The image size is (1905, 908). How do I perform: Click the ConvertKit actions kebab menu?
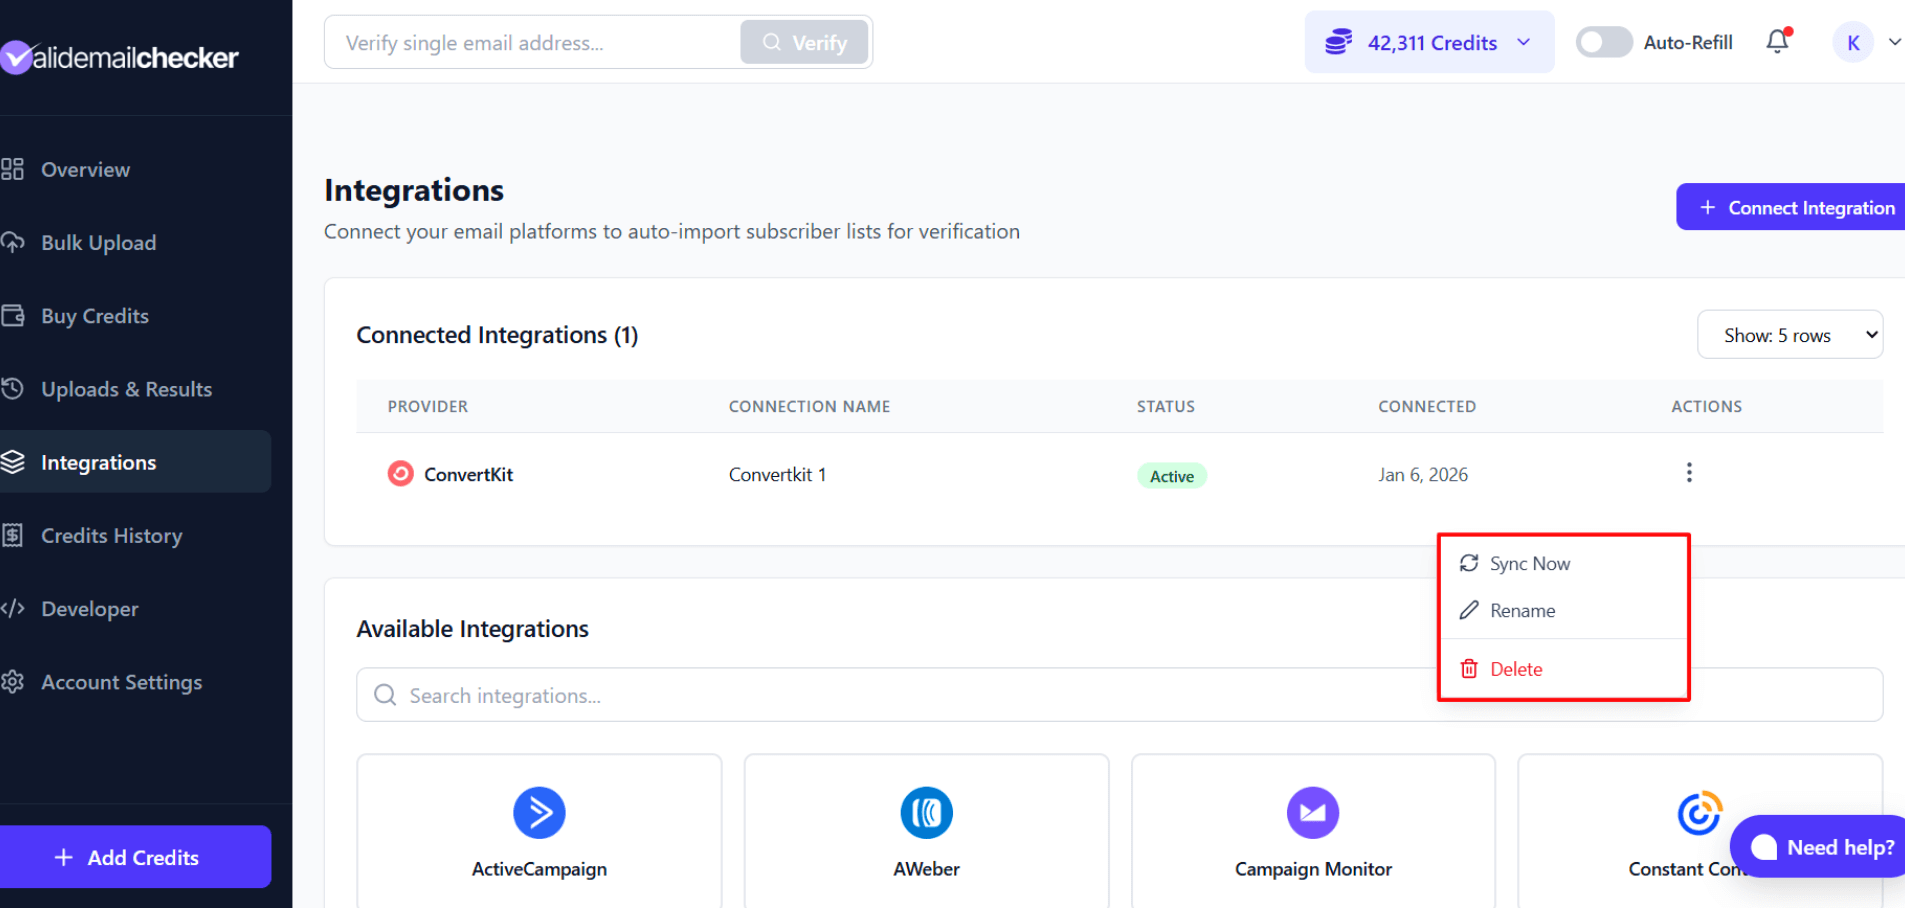coord(1688,472)
